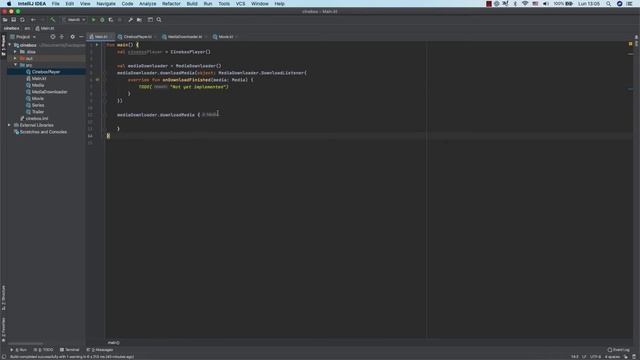Click Run with Coverage icon
The height and width of the screenshot is (360, 640).
tap(111, 20)
